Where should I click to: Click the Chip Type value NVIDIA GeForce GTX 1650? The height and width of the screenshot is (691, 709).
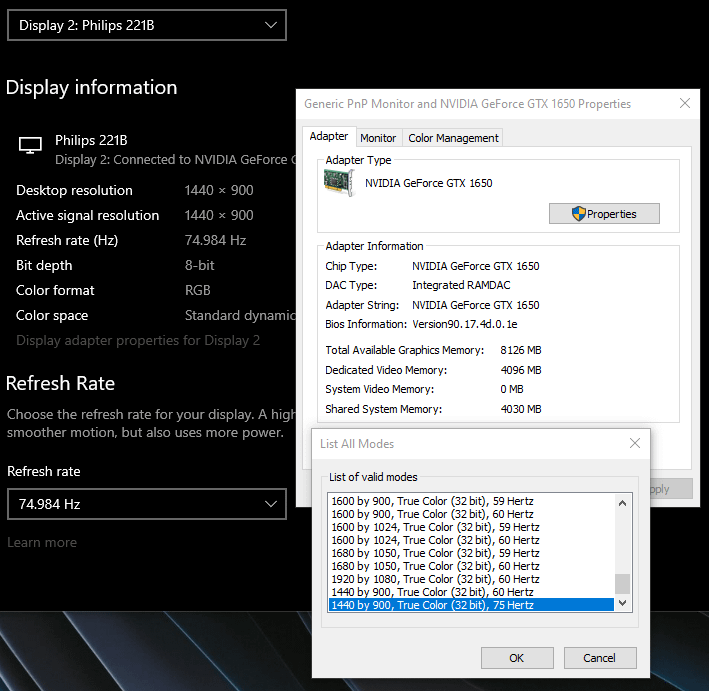[x=476, y=266]
